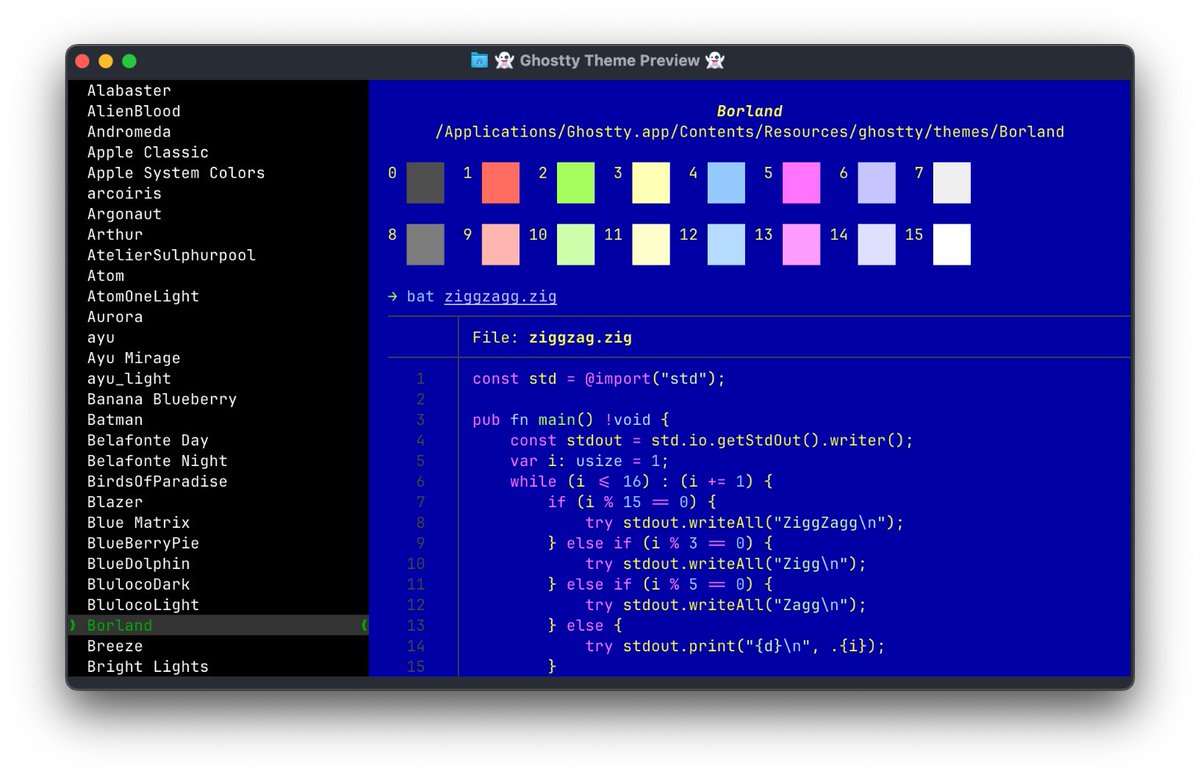This screenshot has height=777, width=1200.
Task: Select the Blazer theme
Action: pos(115,502)
